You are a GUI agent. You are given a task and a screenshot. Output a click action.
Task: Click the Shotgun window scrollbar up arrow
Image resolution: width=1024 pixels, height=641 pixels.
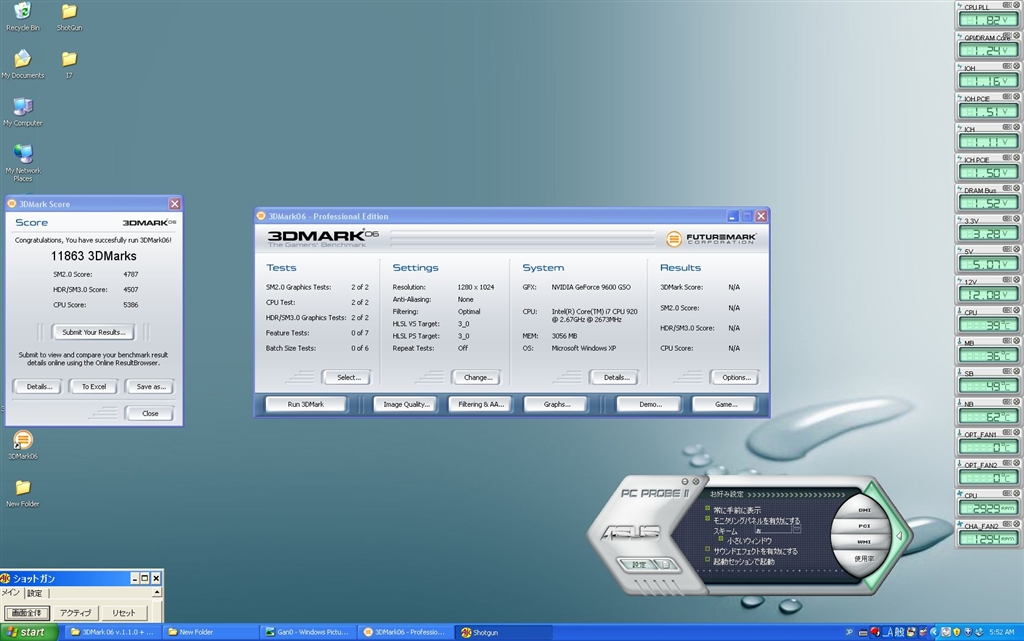(158, 593)
